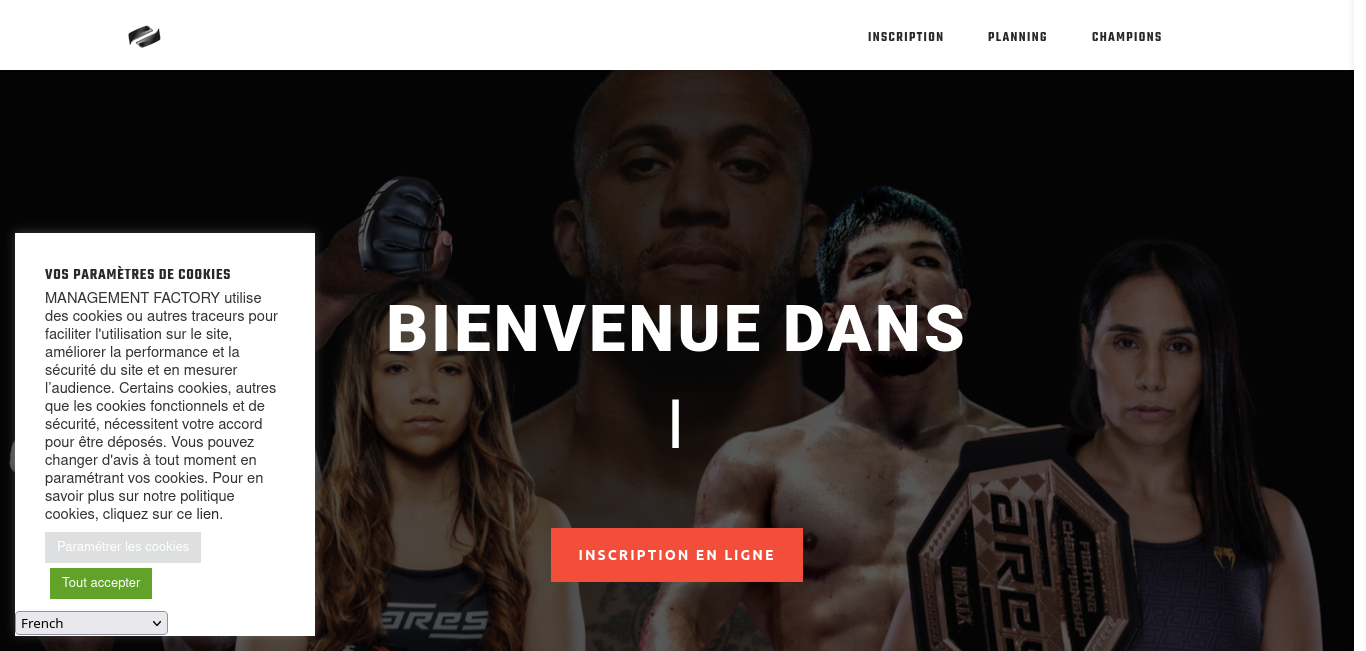Accept all cookies with Tout accepter

click(x=101, y=583)
